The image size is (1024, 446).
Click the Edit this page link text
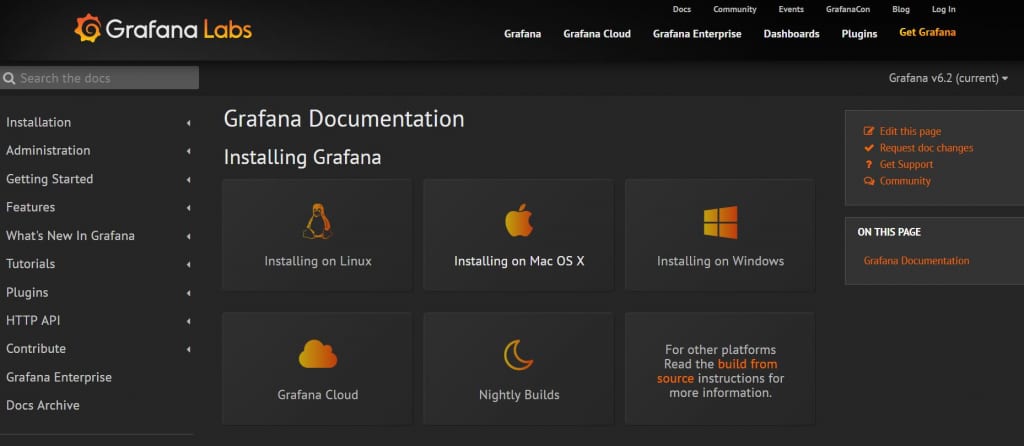910,131
